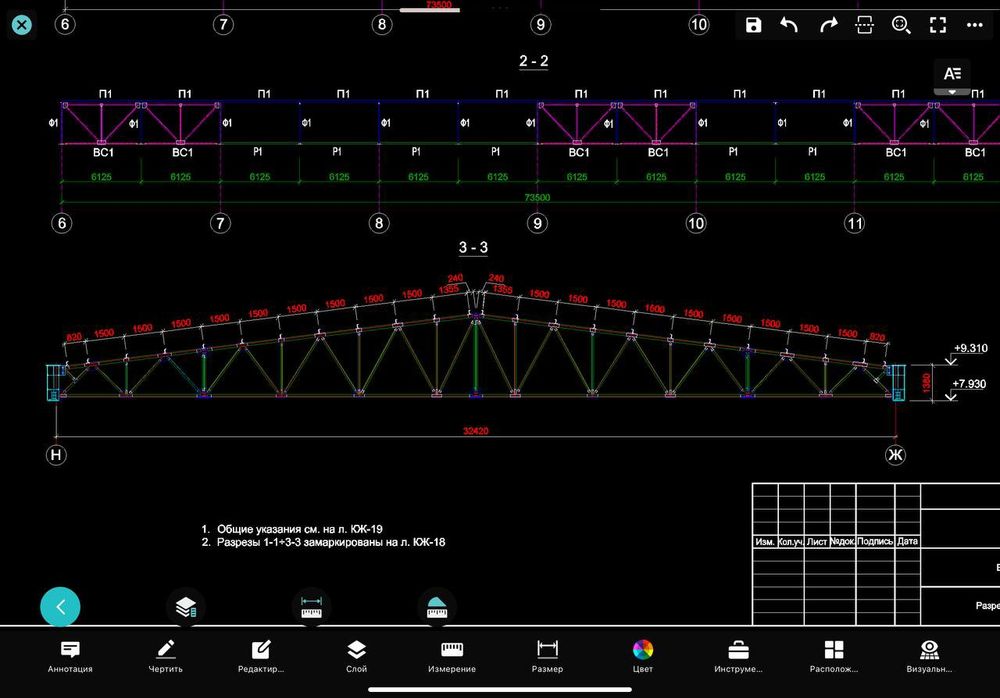The height and width of the screenshot is (698, 1000).
Task: Tap the "№док." title block cell
Action: pos(842,542)
